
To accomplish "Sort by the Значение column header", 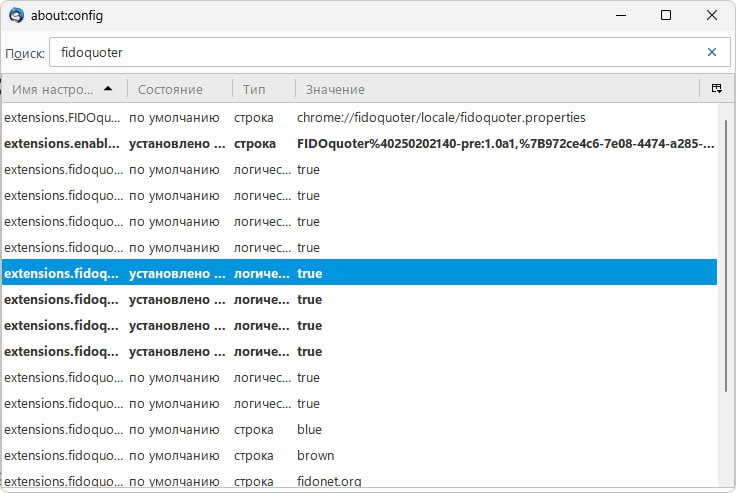I will point(335,89).
